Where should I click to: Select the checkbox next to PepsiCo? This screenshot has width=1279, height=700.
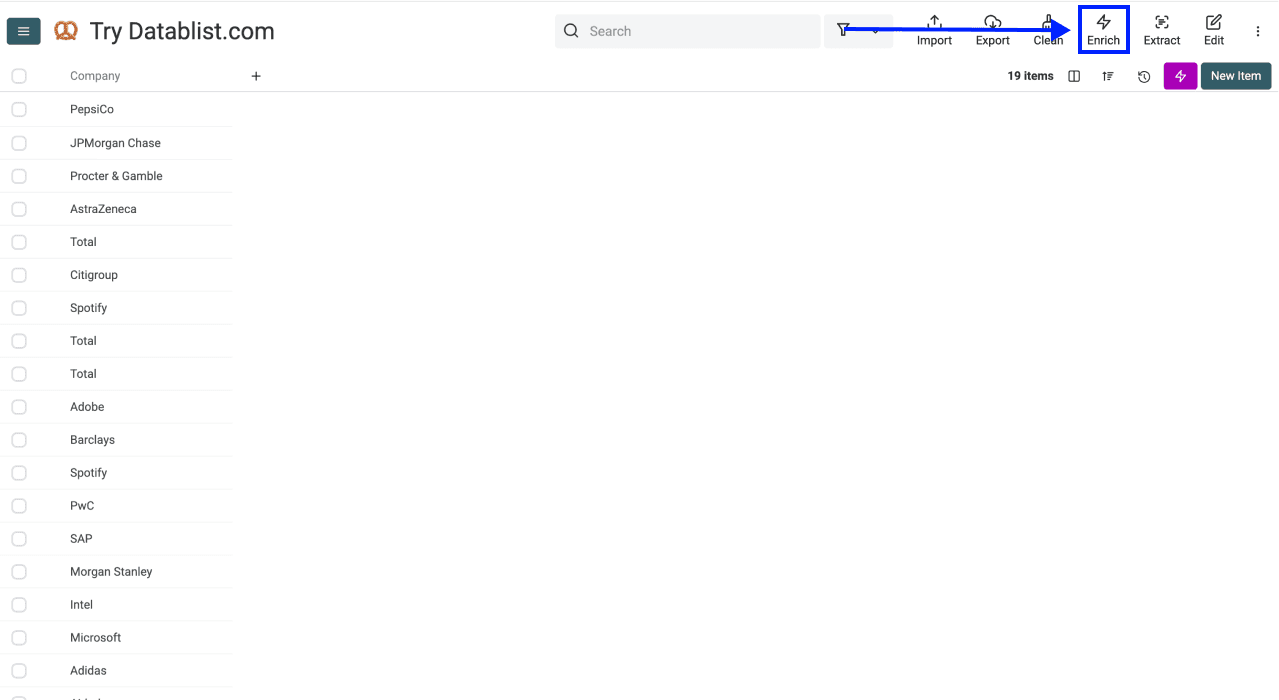tap(18, 108)
